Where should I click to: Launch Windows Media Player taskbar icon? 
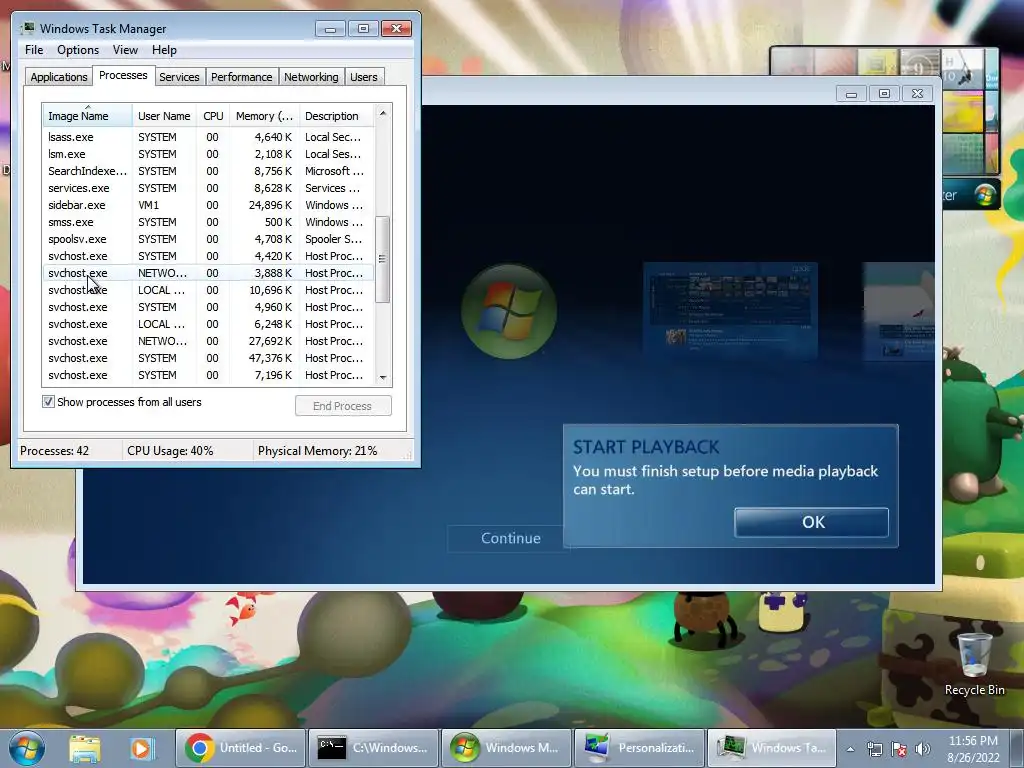[142, 748]
